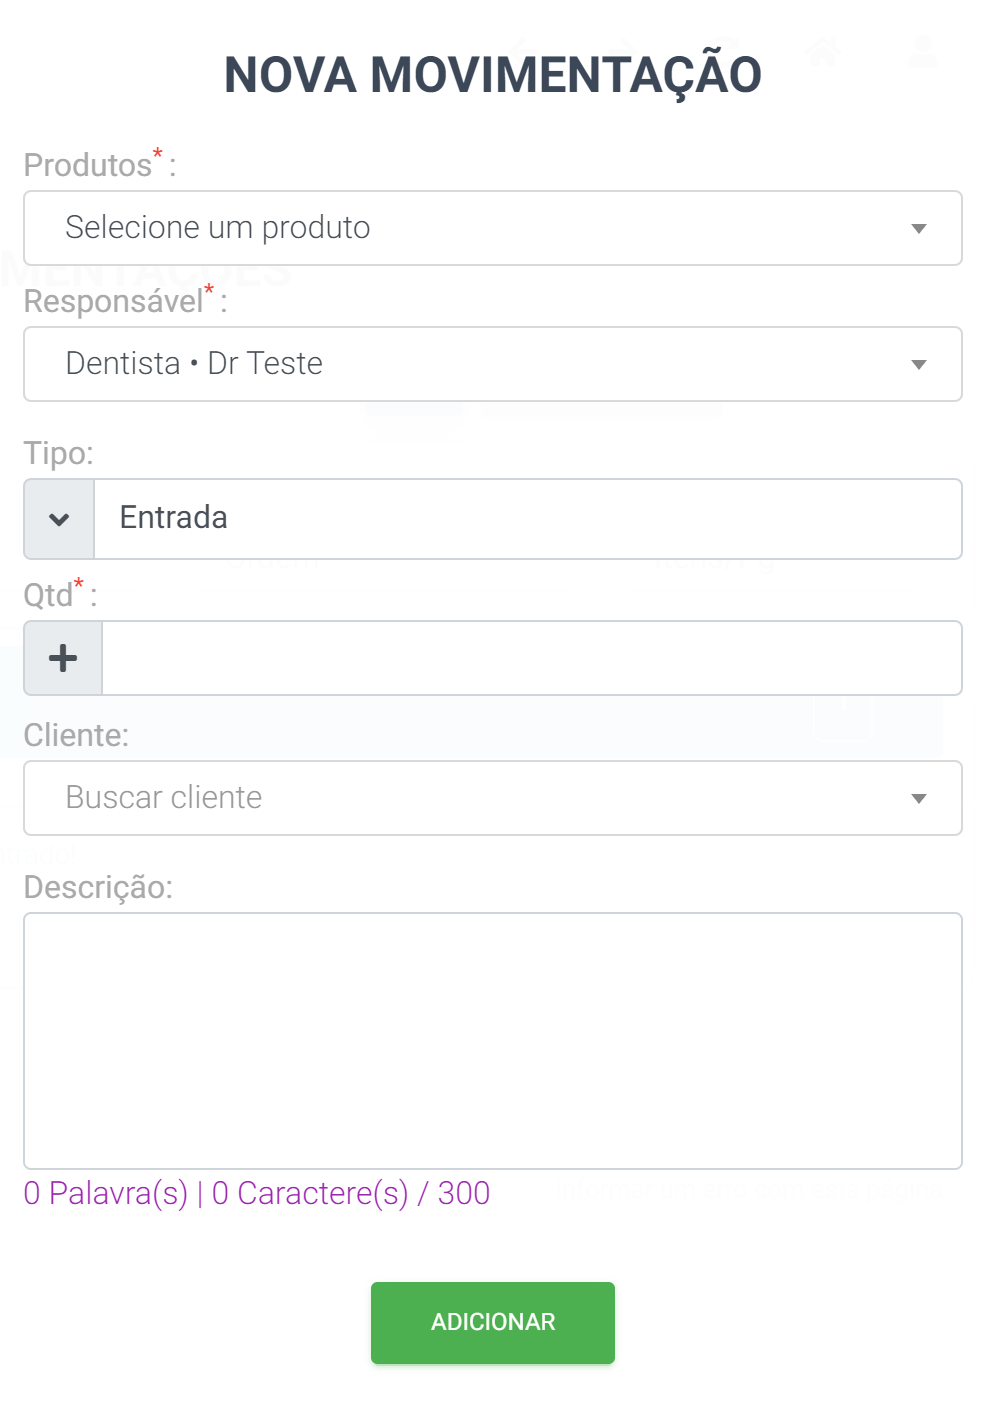Viewport: 1003px width, 1409px height.
Task: Select the Entrada type field
Action: [x=528, y=519]
